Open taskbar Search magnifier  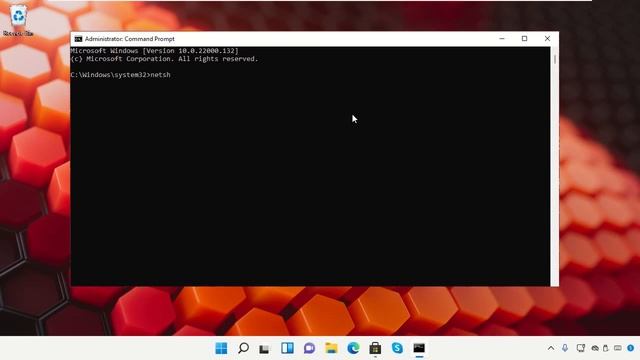[243, 348]
